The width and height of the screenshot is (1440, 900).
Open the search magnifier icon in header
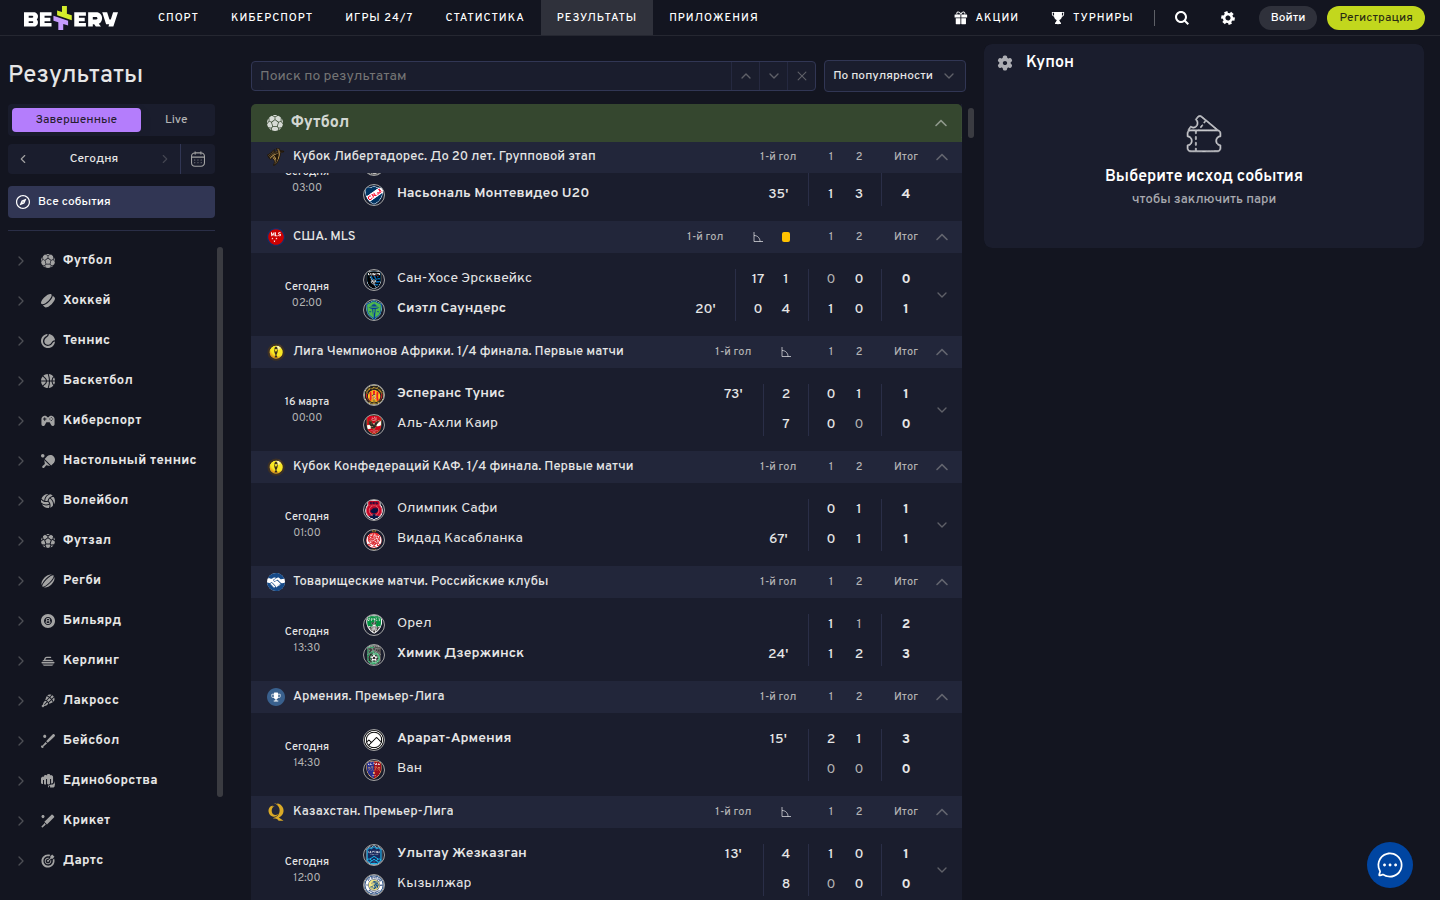1181,17
